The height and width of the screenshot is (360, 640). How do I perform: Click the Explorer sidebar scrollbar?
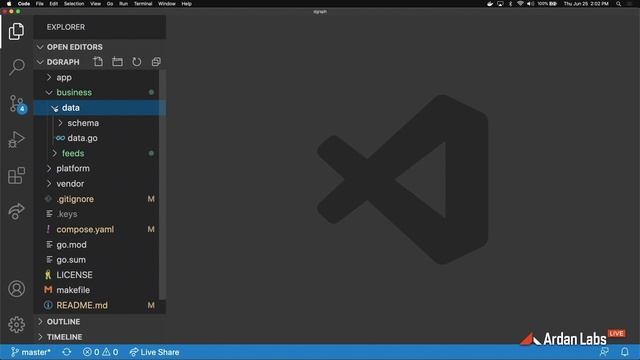point(162,184)
